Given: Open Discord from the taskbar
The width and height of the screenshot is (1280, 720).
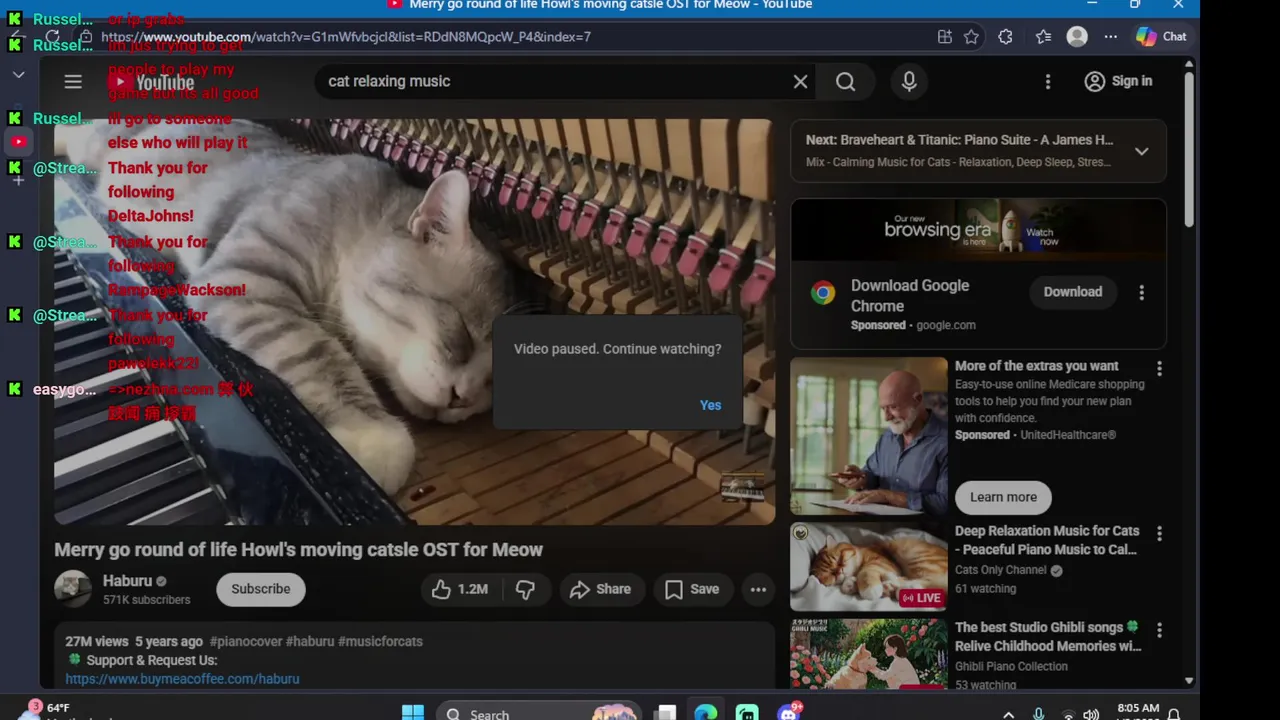Looking at the screenshot, I should 789,713.
